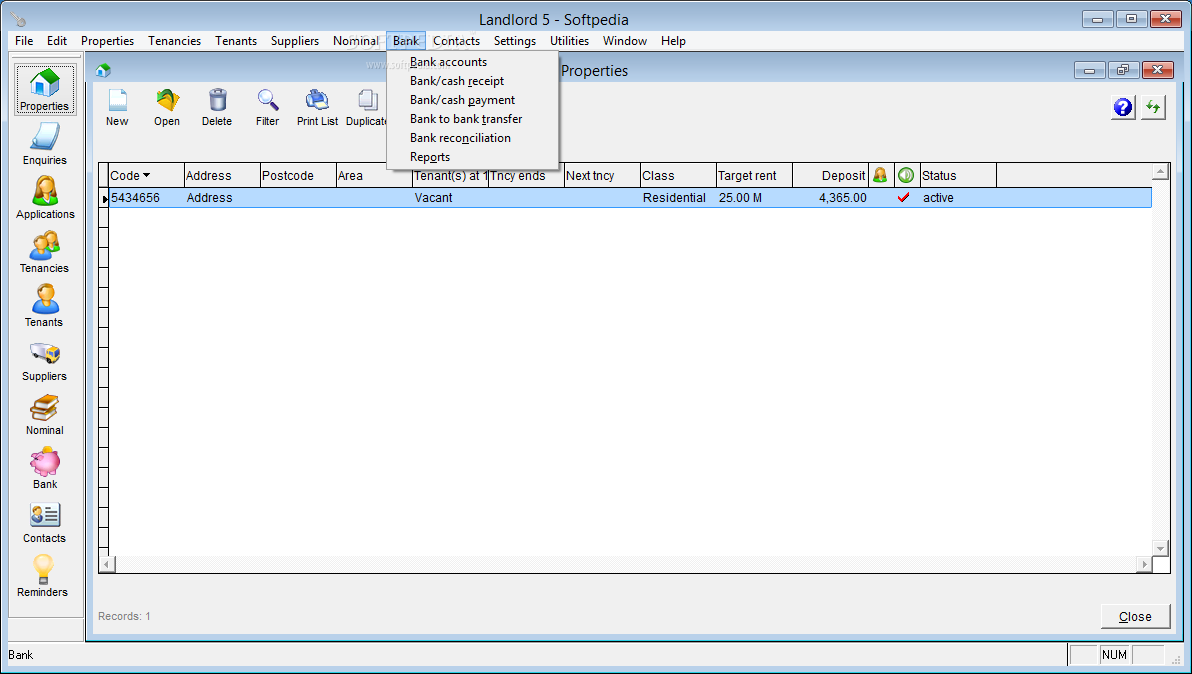Open the Help menu
This screenshot has height=674, width=1192.
(x=674, y=41)
